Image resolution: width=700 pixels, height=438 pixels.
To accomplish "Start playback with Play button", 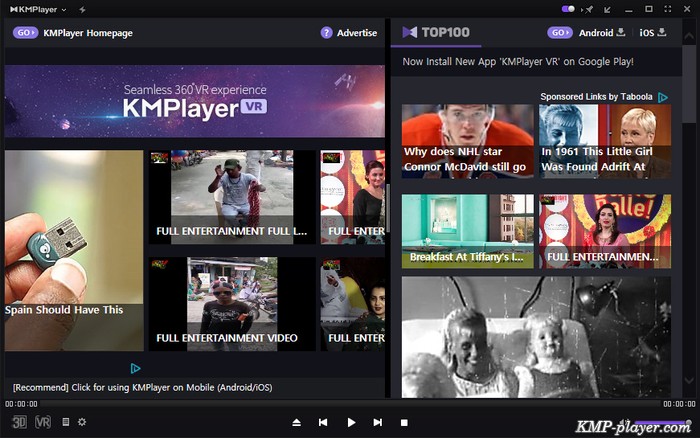I will click(x=351, y=422).
